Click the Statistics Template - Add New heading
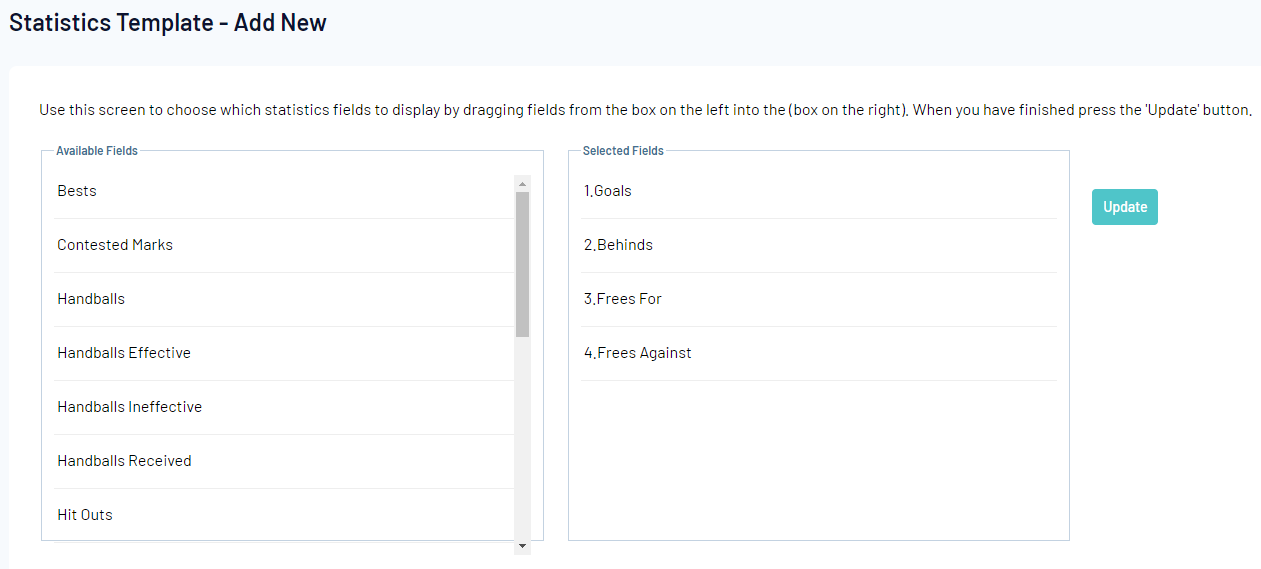The width and height of the screenshot is (1261, 569). (x=168, y=22)
